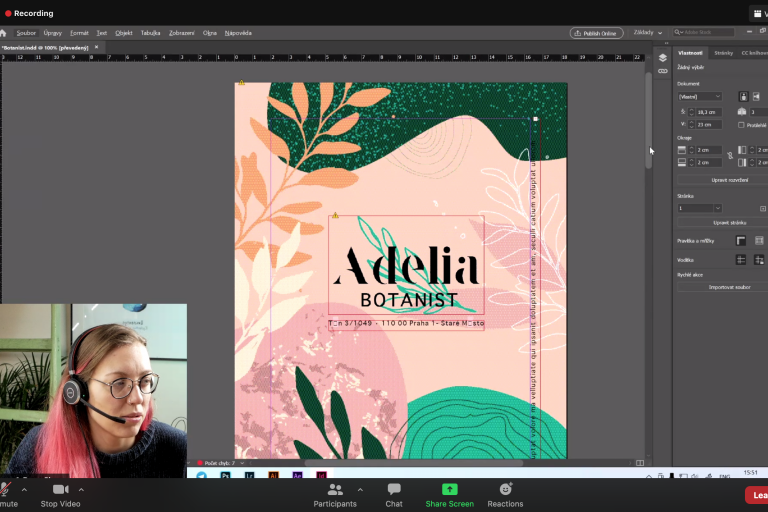Enable the Protilehlé facing pages checkbox

tap(741, 125)
